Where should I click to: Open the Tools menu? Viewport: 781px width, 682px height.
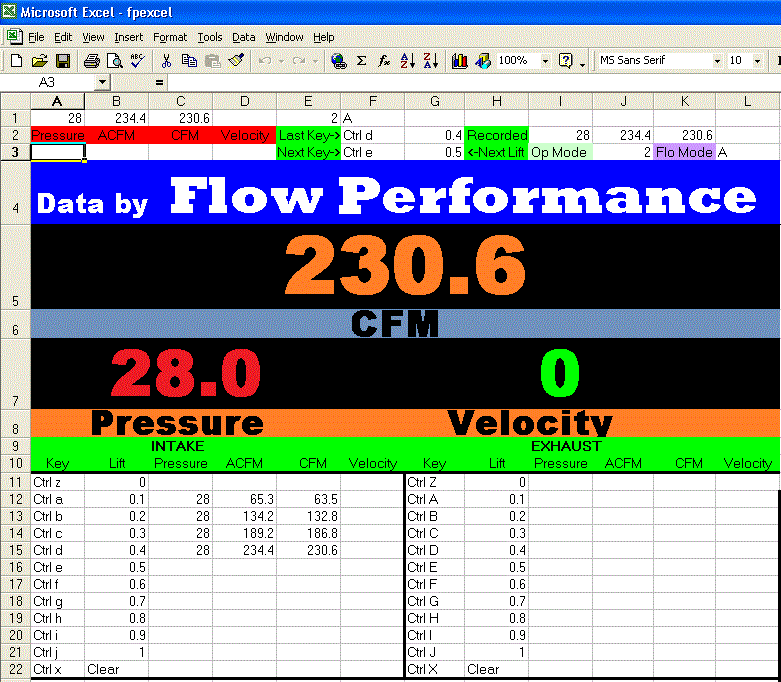210,37
